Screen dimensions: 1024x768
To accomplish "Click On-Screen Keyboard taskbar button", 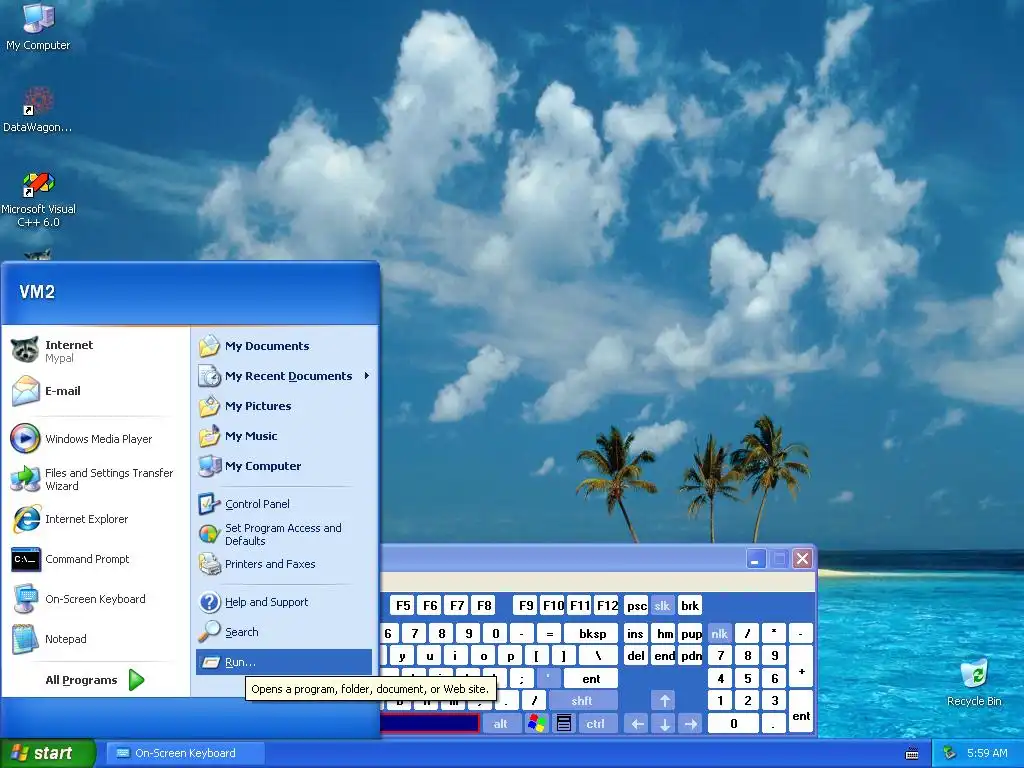I will click(x=185, y=753).
